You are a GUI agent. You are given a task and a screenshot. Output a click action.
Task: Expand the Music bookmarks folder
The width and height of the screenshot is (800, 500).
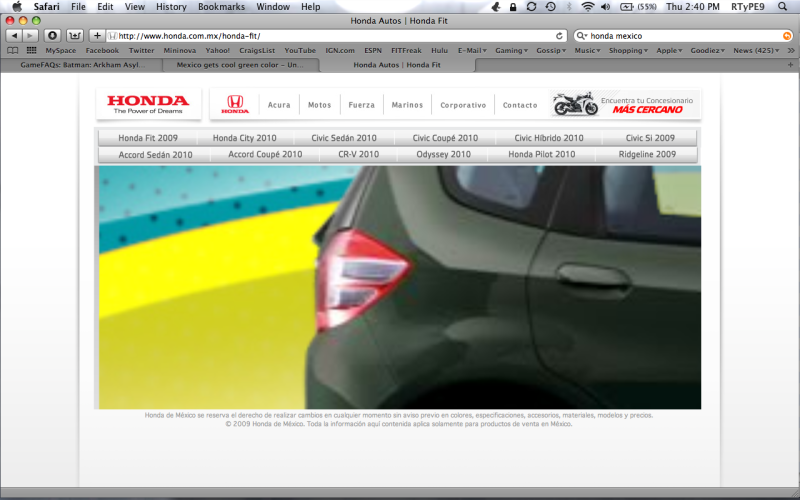[587, 51]
